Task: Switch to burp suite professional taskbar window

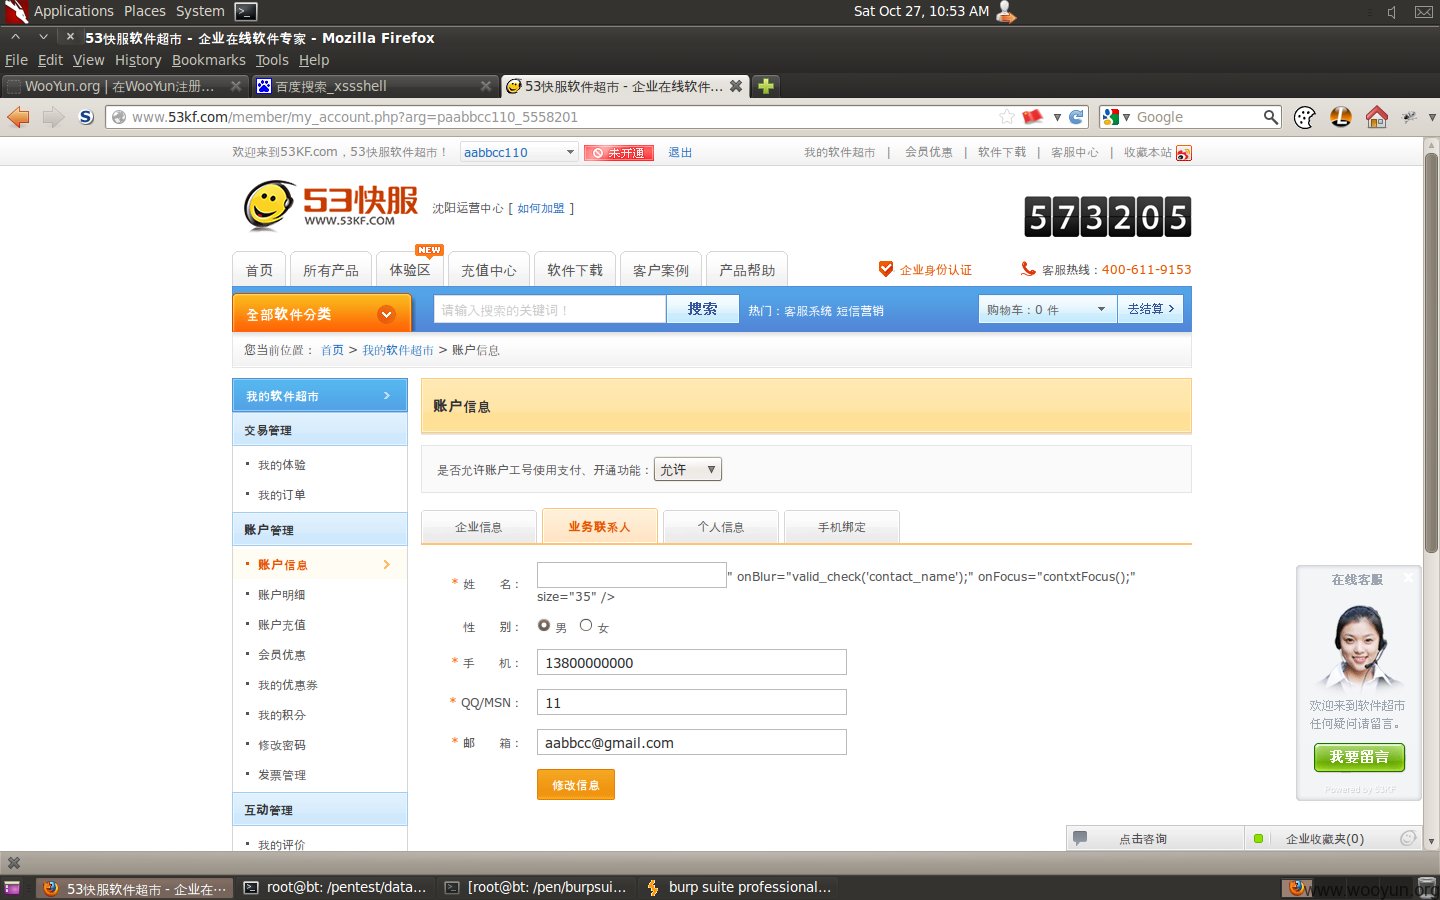Action: tap(738, 887)
